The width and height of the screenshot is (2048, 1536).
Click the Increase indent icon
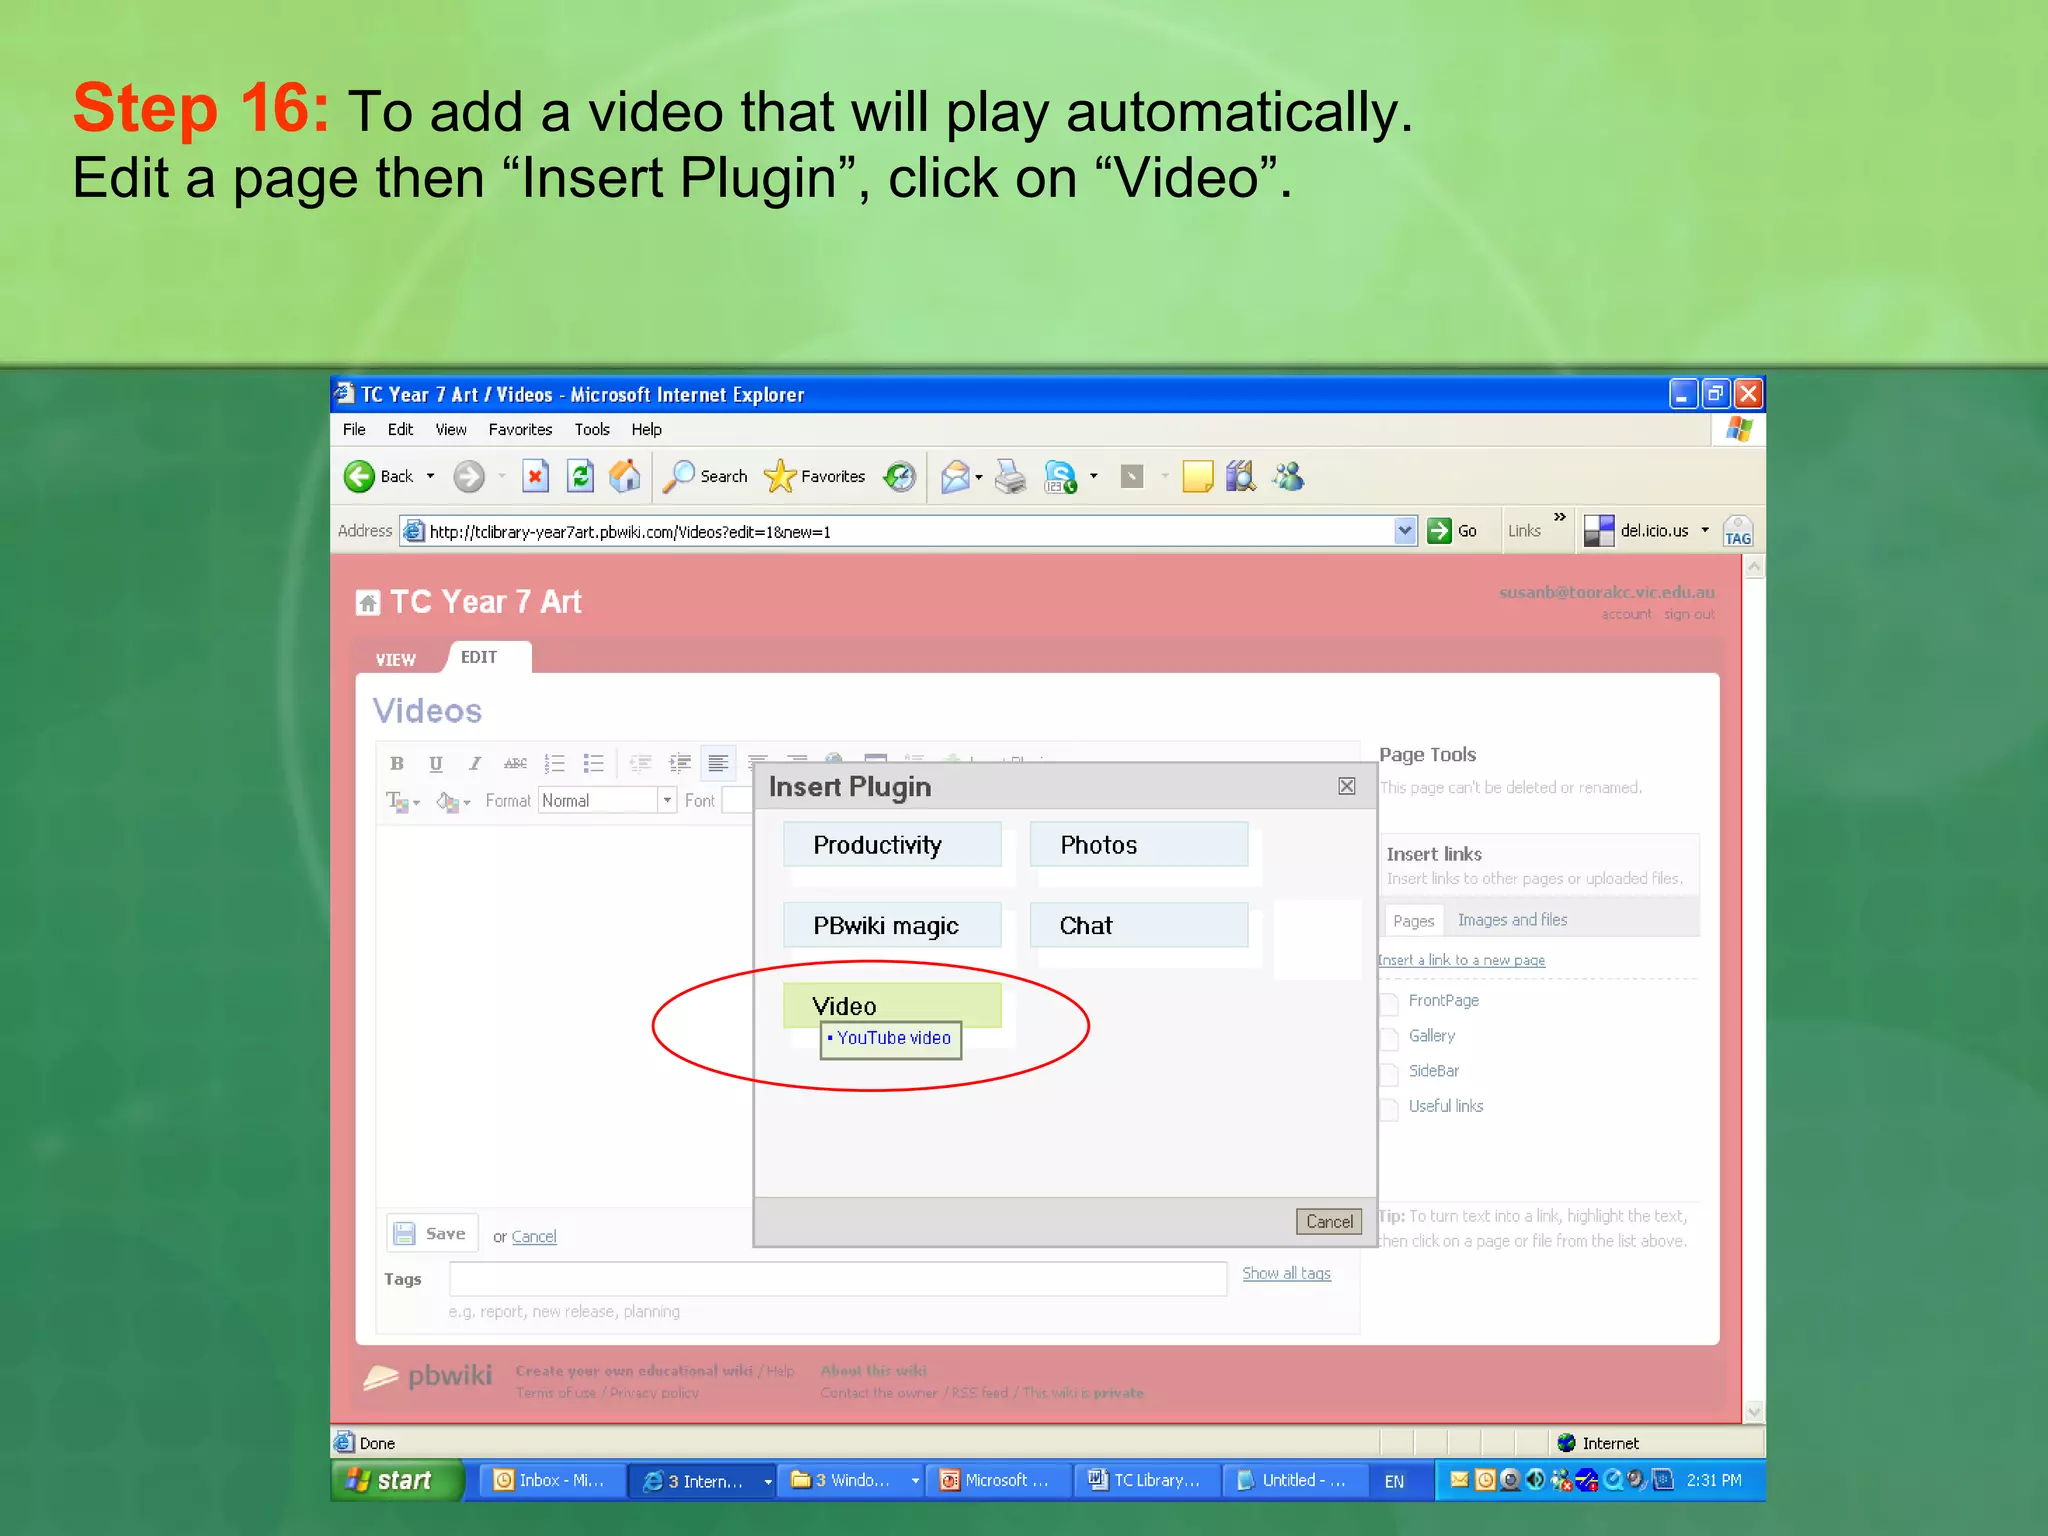pos(680,764)
